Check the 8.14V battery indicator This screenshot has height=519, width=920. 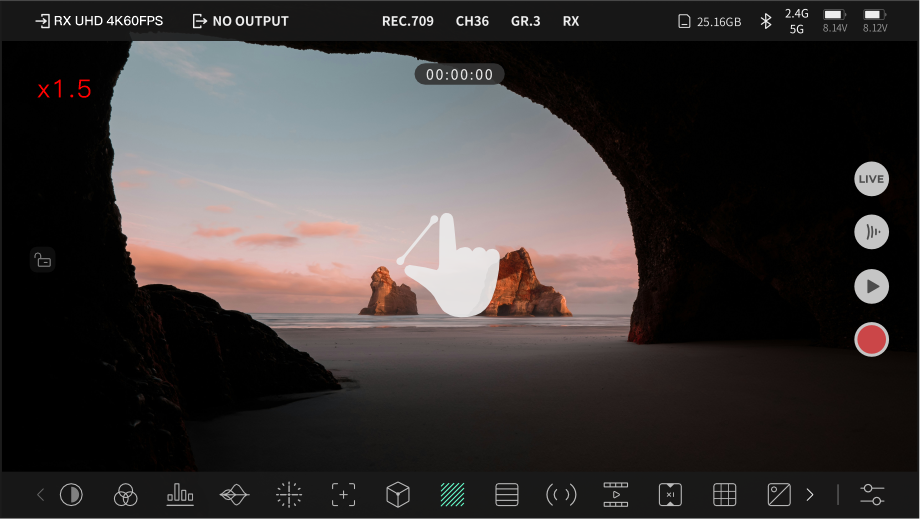coord(835,21)
